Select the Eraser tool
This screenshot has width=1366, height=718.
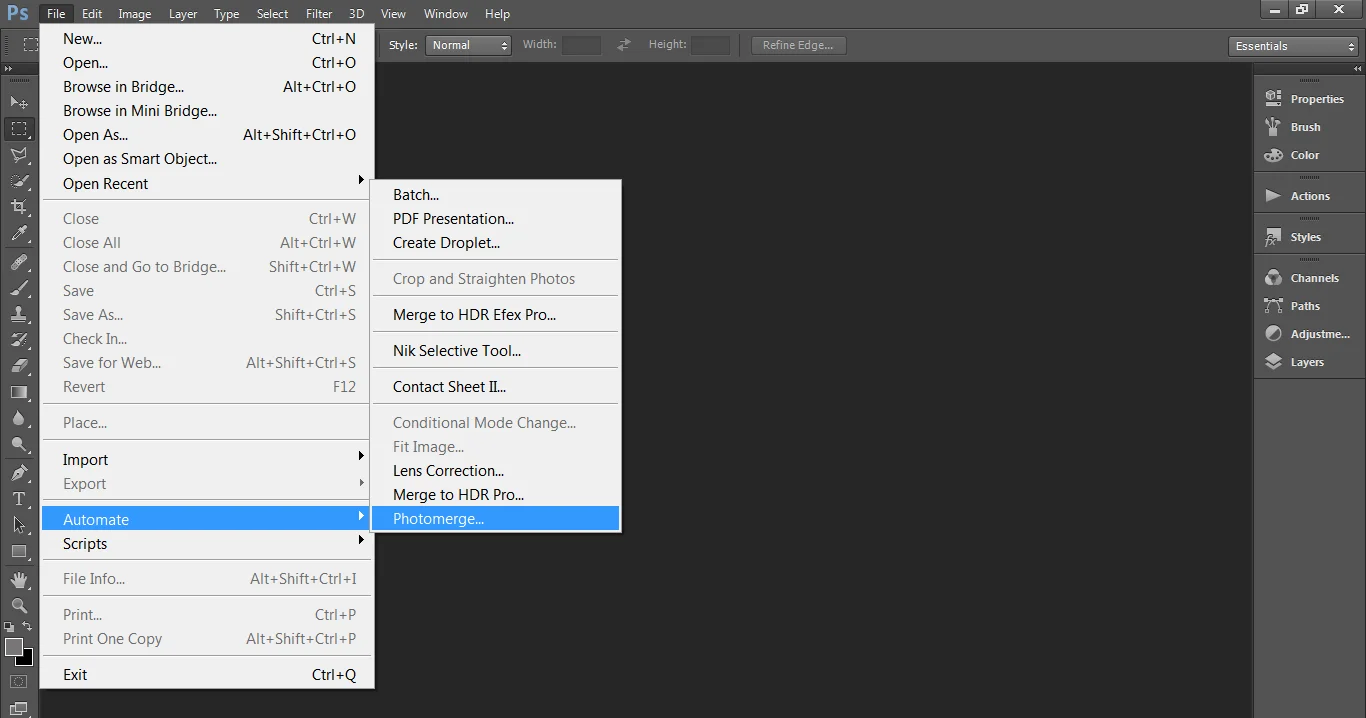pyautogui.click(x=19, y=367)
